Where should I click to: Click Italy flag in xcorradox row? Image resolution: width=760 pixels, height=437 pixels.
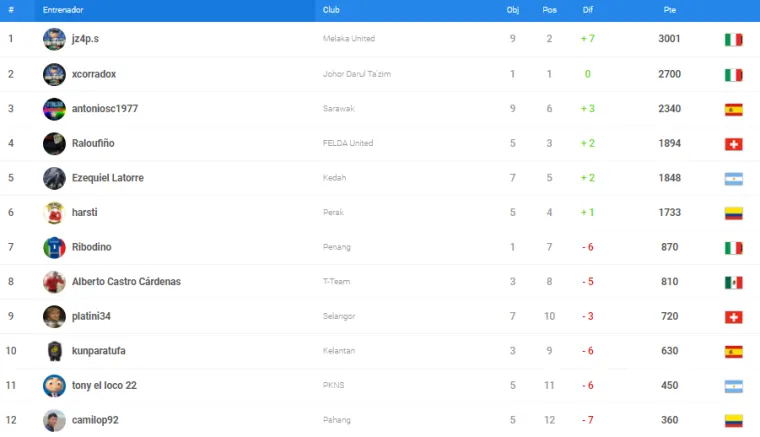click(x=733, y=75)
